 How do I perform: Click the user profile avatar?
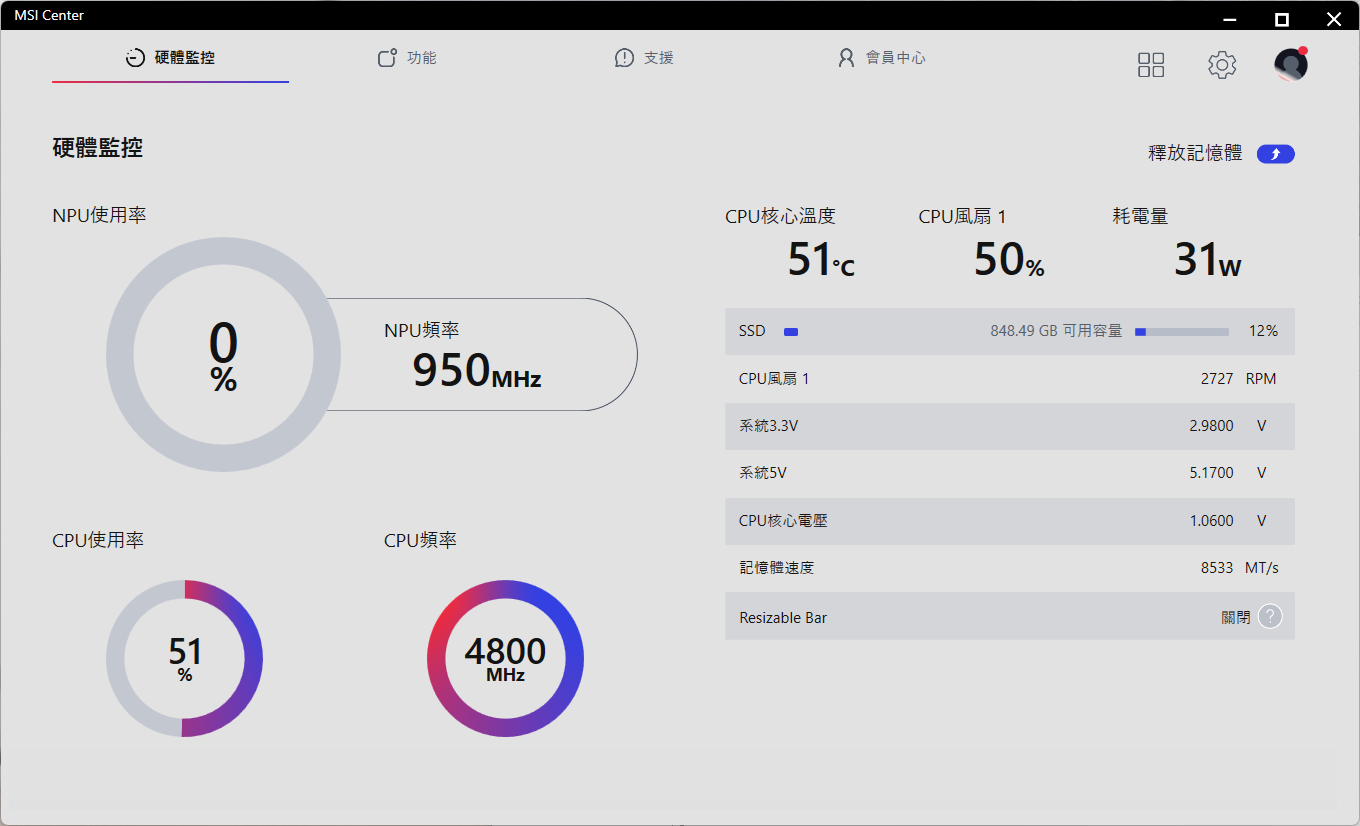click(1291, 64)
